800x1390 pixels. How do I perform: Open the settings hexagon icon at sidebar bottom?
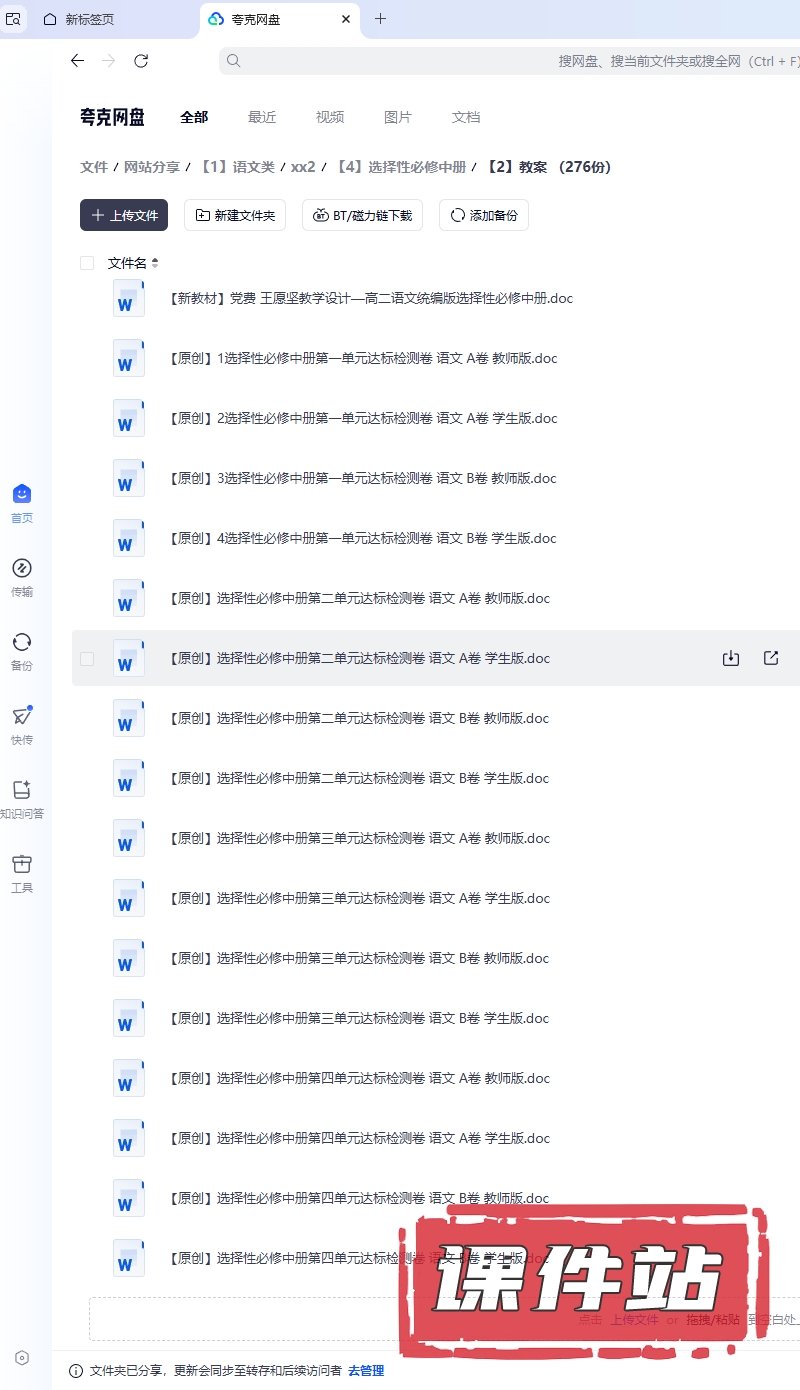click(22, 1357)
